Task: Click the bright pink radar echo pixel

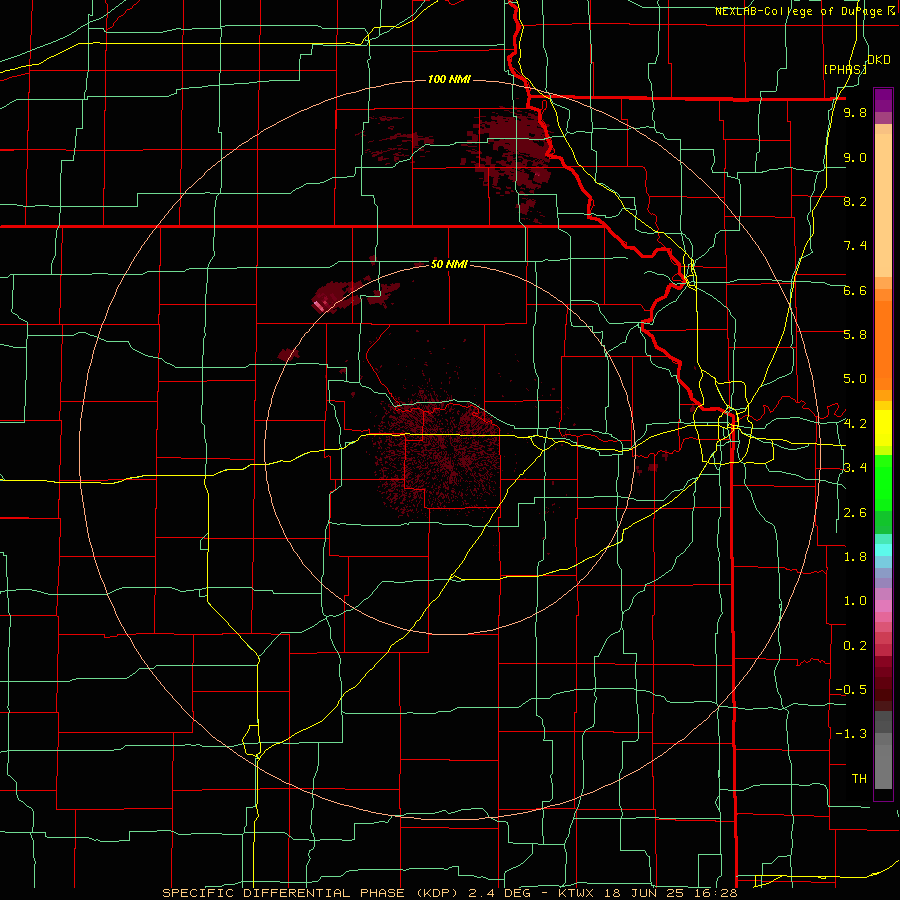Action: tap(319, 305)
